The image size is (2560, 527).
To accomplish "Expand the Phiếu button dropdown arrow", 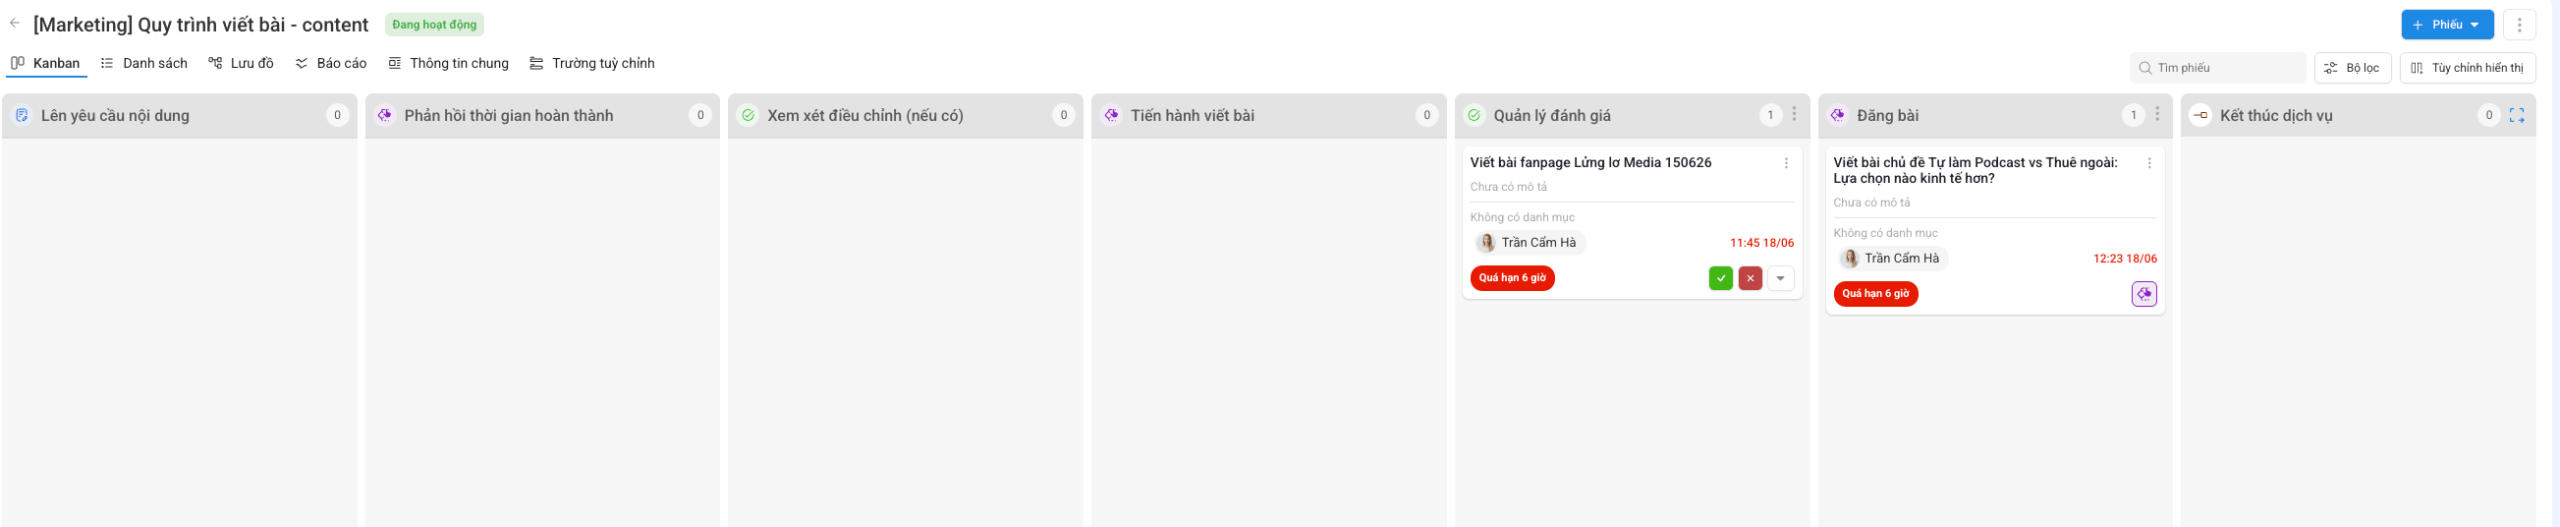I will click(x=2474, y=25).
